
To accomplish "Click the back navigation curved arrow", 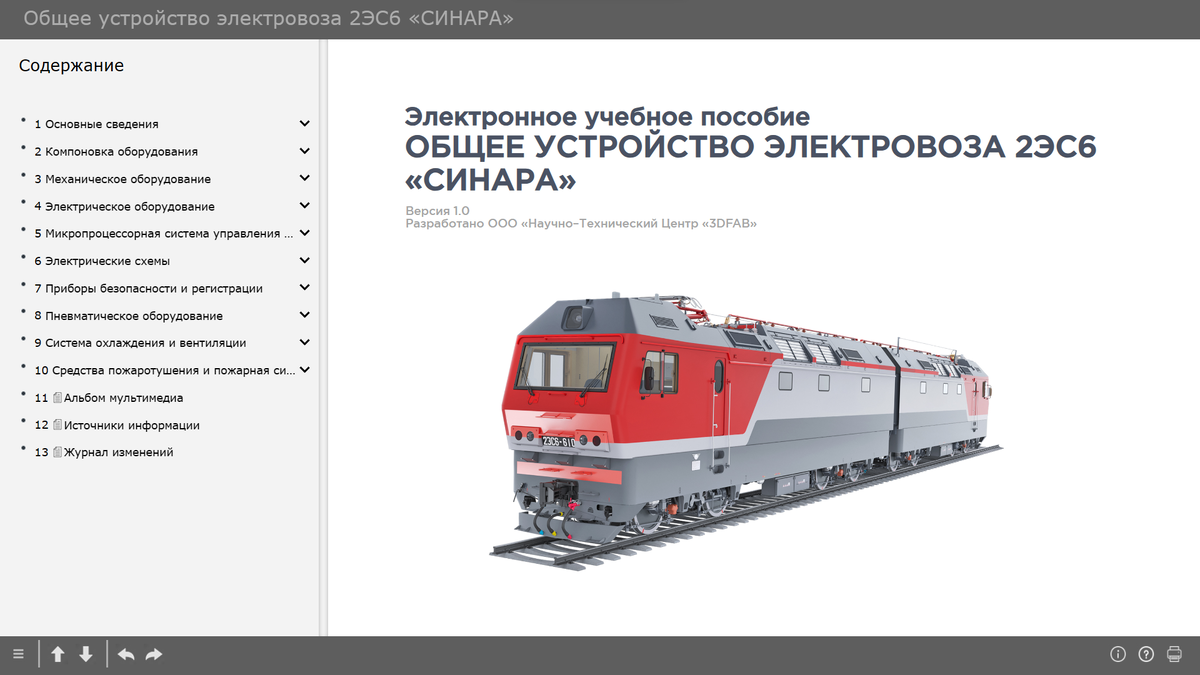I will click(x=126, y=654).
